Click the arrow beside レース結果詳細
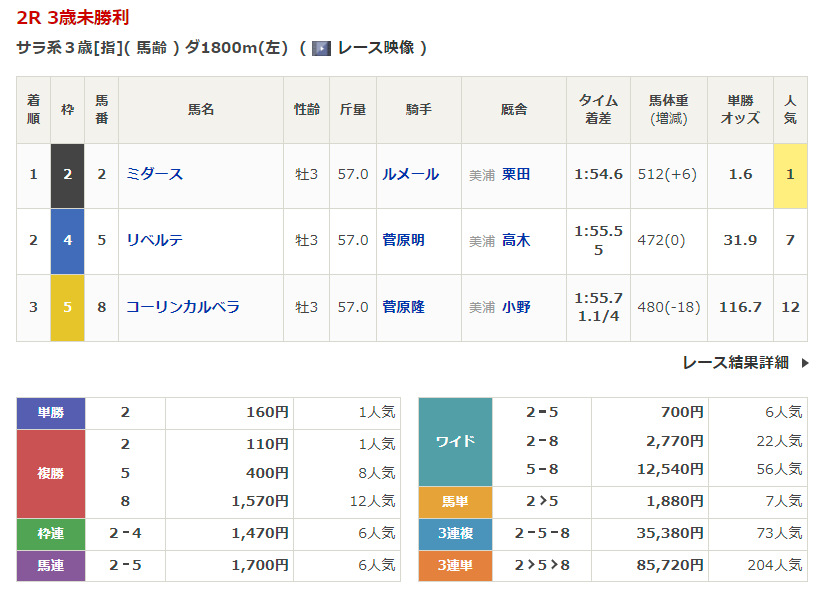Image resolution: width=824 pixels, height=592 pixels. tap(804, 363)
